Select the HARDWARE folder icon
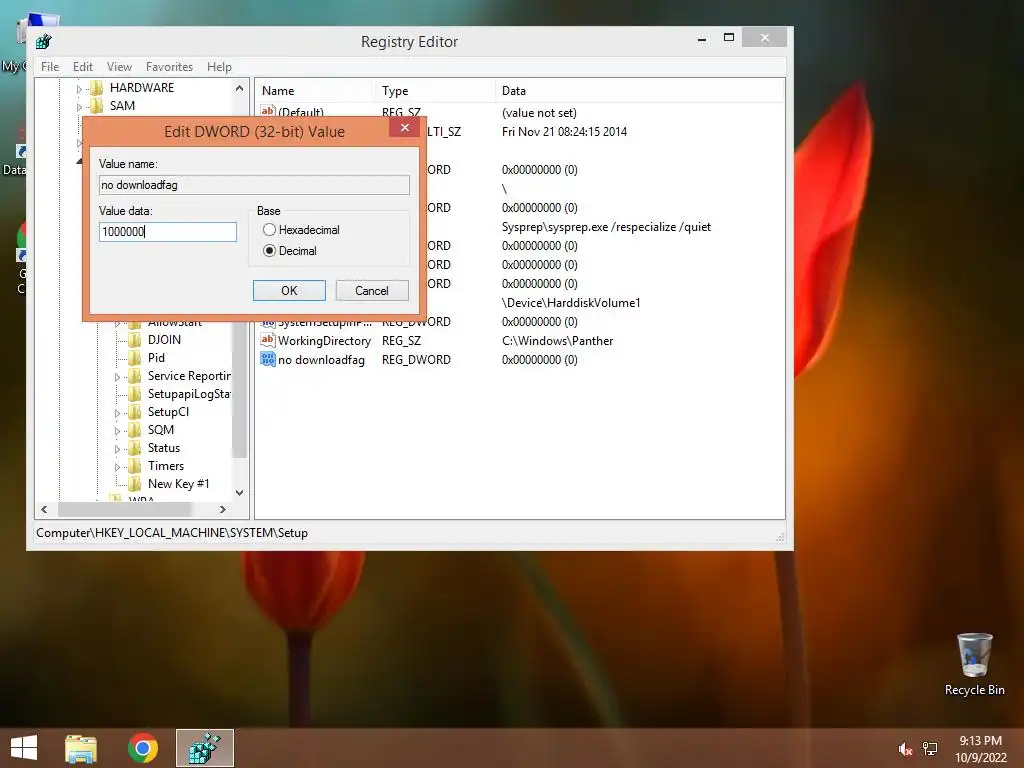 pos(97,88)
